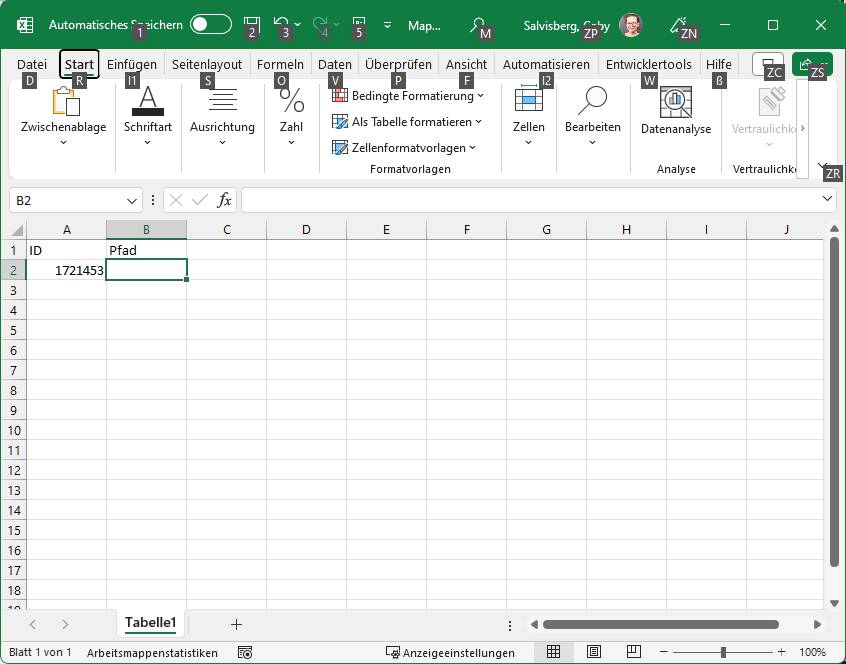Enable Umbruchvorschau view in status bar
The width and height of the screenshot is (846, 664).
point(633,650)
